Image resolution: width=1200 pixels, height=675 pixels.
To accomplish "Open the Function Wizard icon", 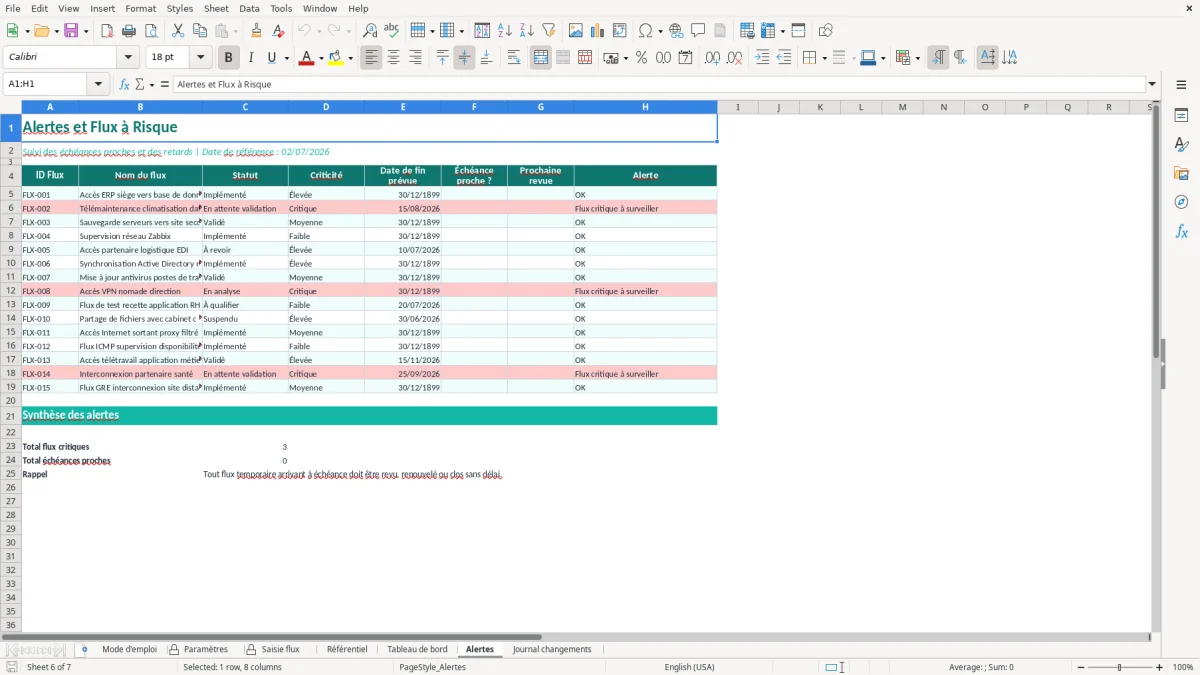I will pos(125,85).
